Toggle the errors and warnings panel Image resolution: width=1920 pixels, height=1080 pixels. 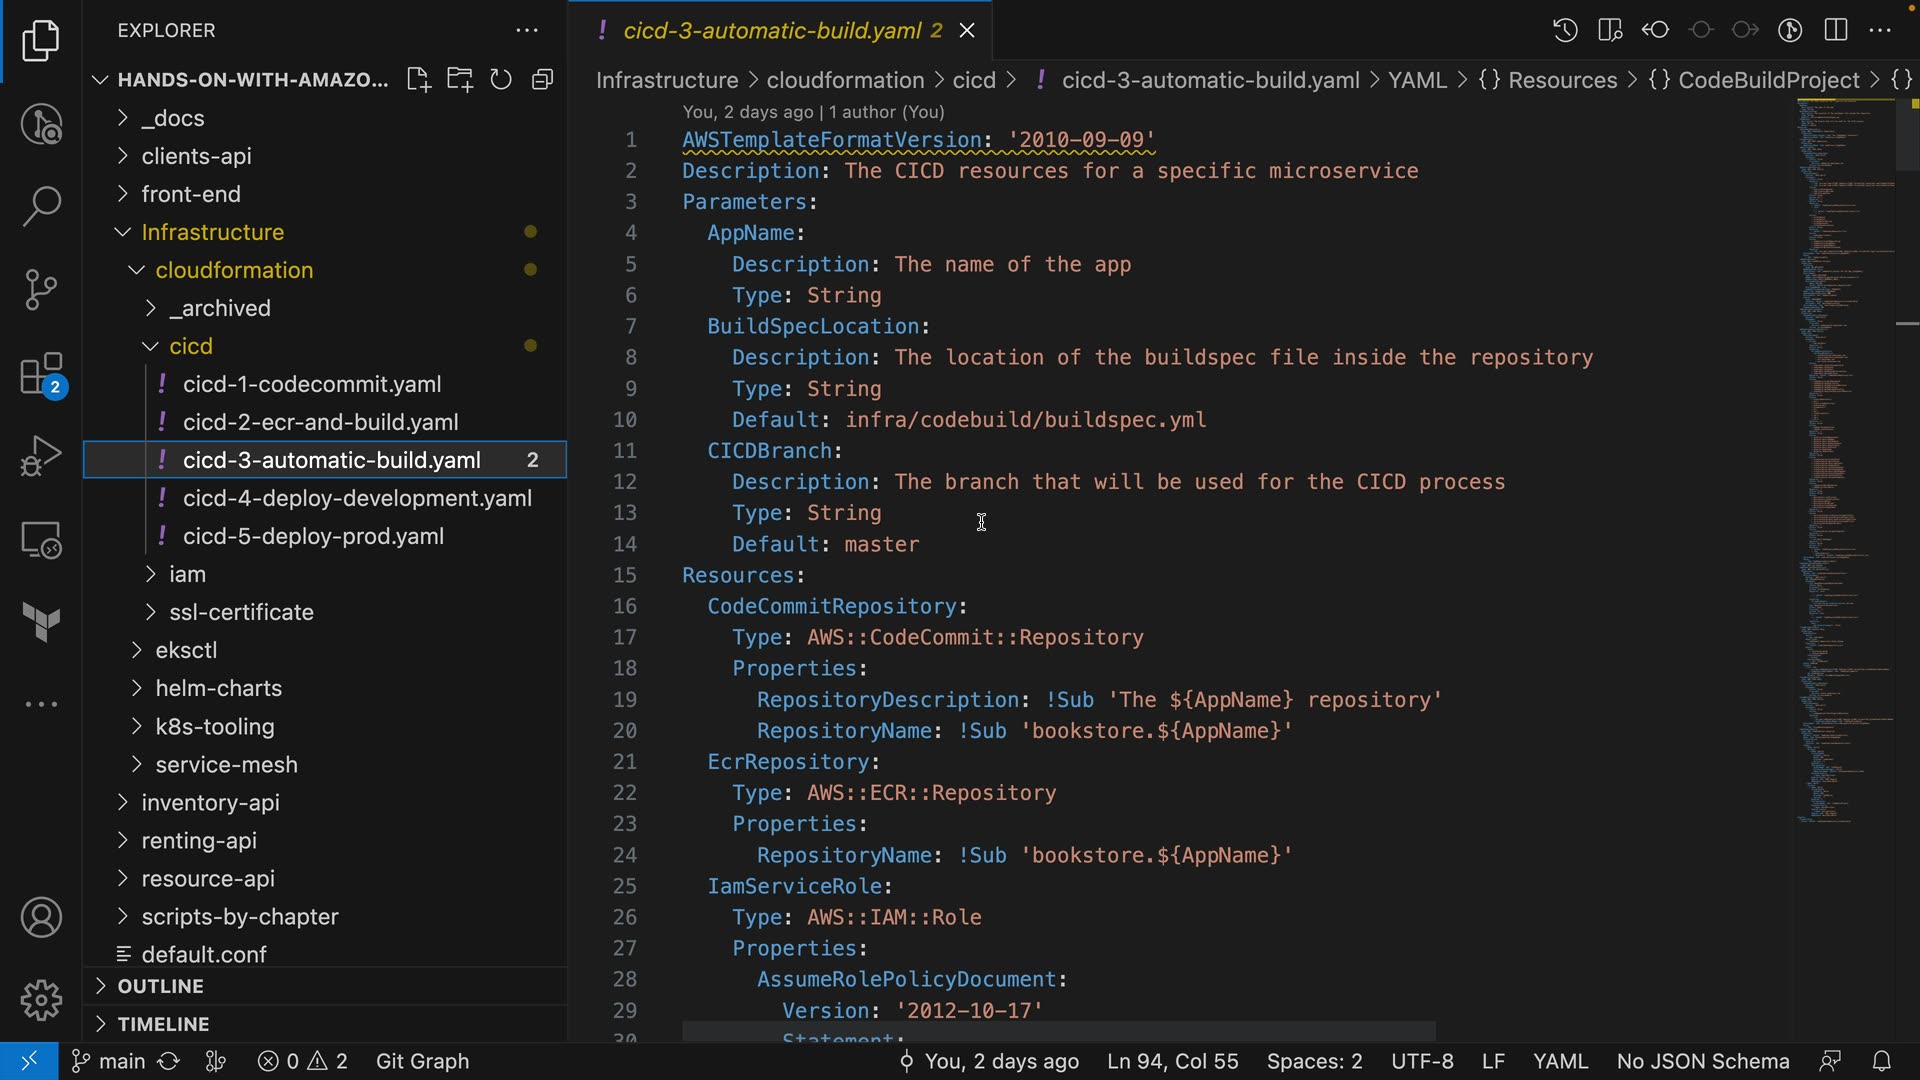(303, 1061)
